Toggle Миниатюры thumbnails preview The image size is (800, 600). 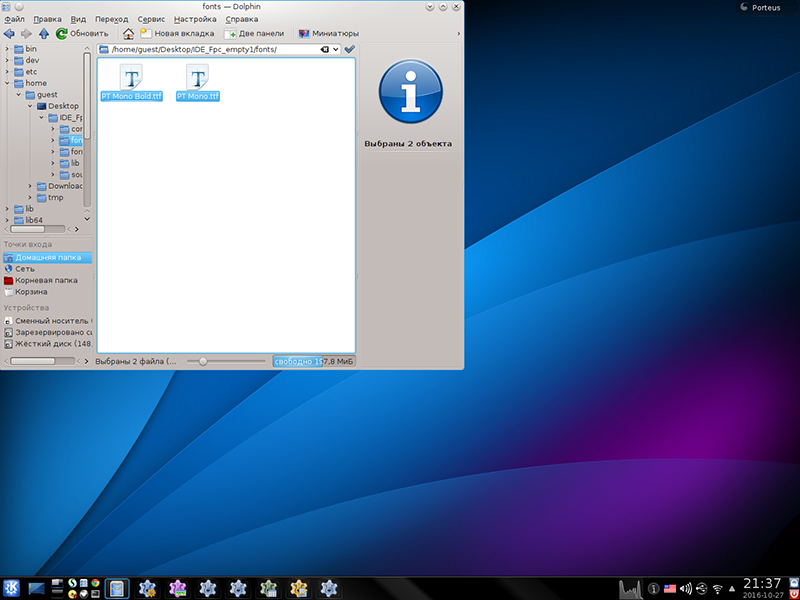(329, 34)
